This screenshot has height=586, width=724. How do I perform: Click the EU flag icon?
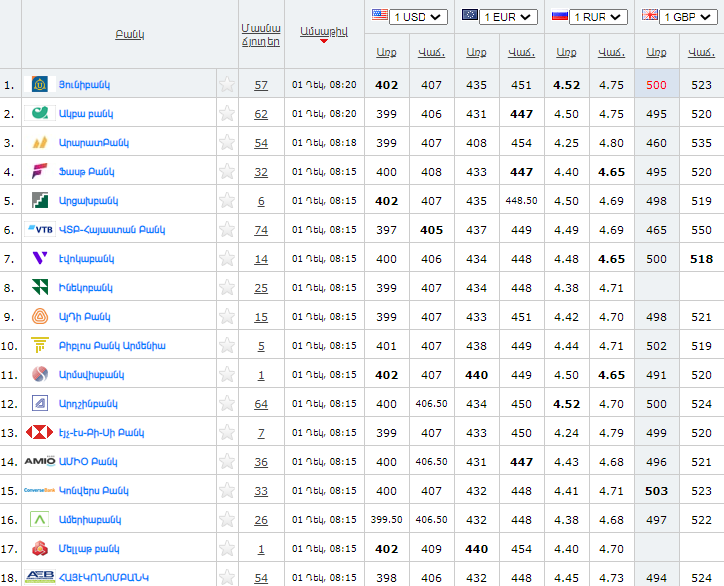(470, 15)
